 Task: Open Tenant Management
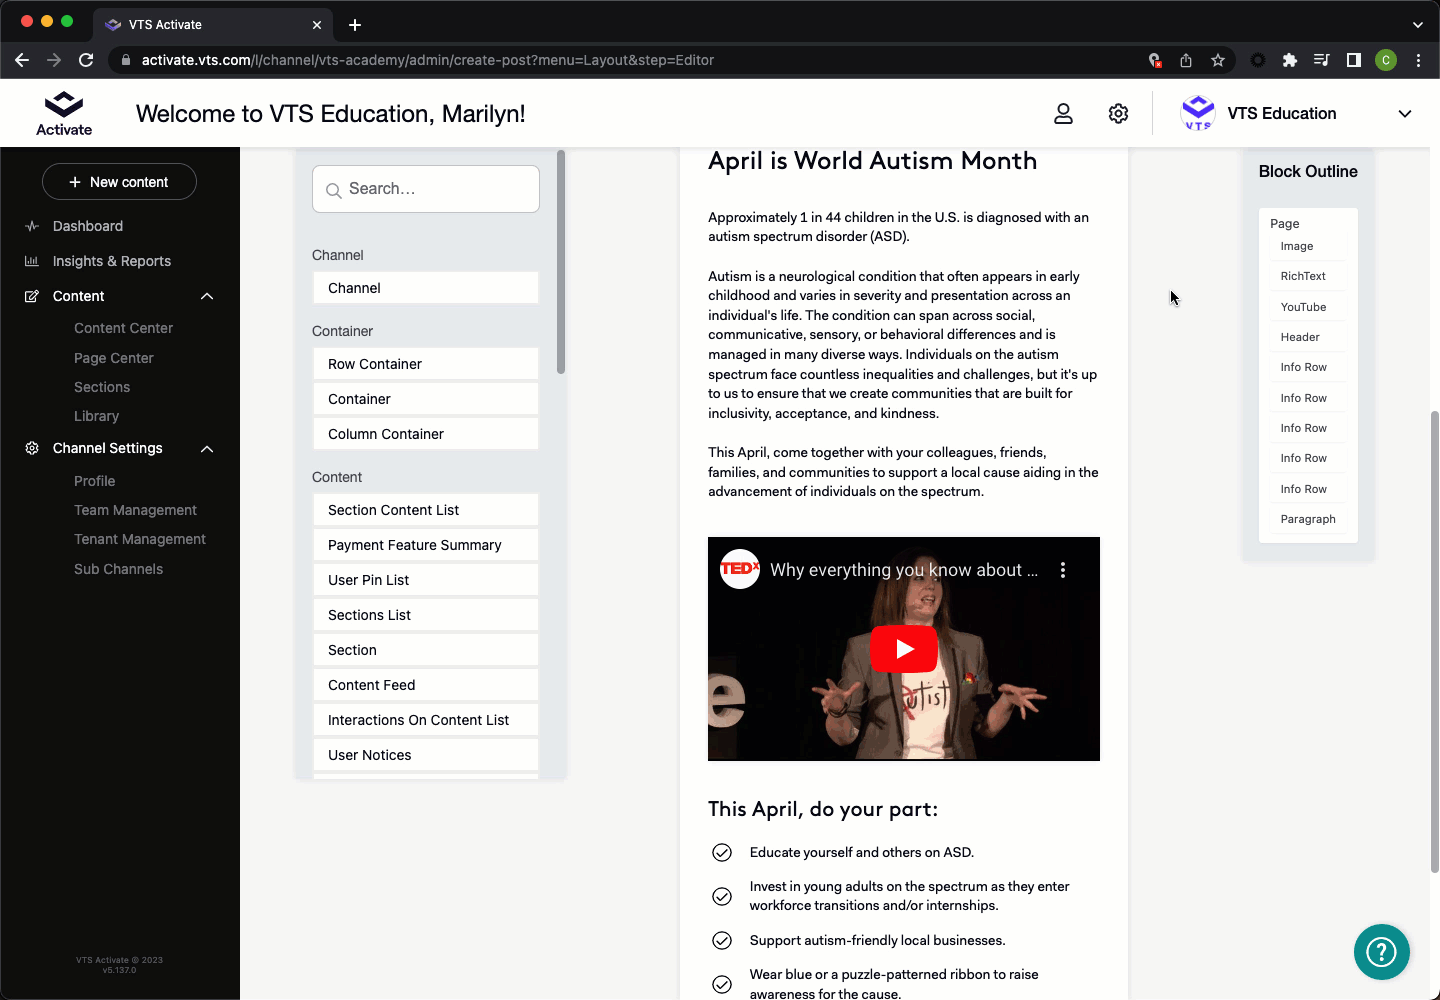coord(140,539)
